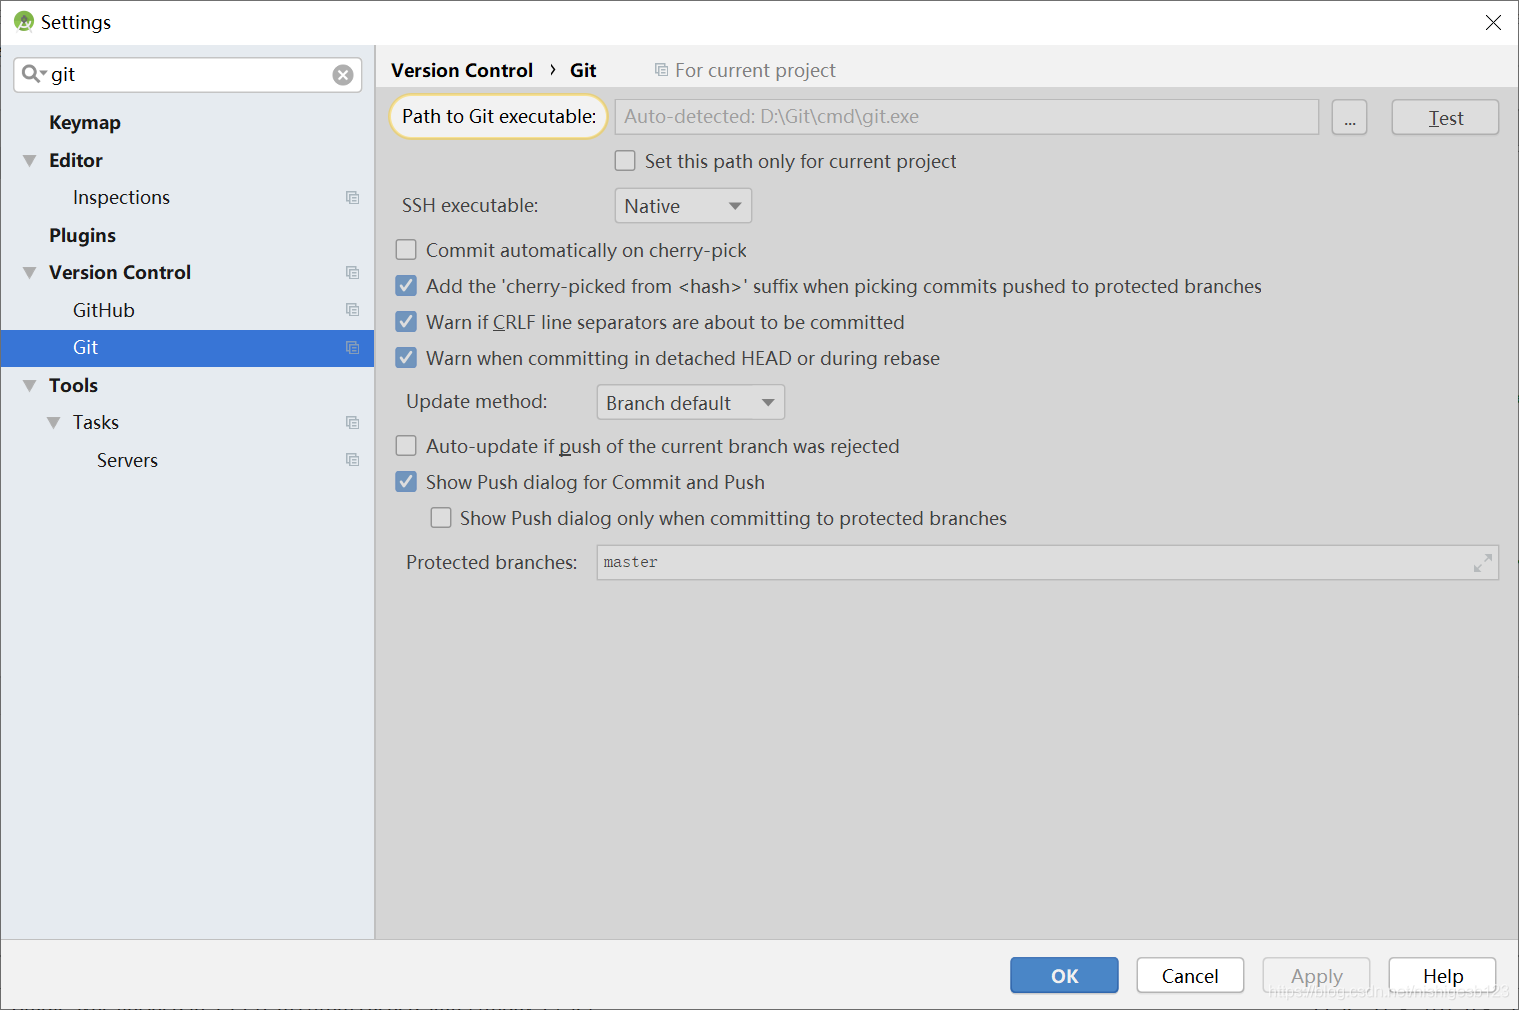This screenshot has width=1519, height=1010.
Task: Click the settings search field containing 'git'
Action: point(188,75)
